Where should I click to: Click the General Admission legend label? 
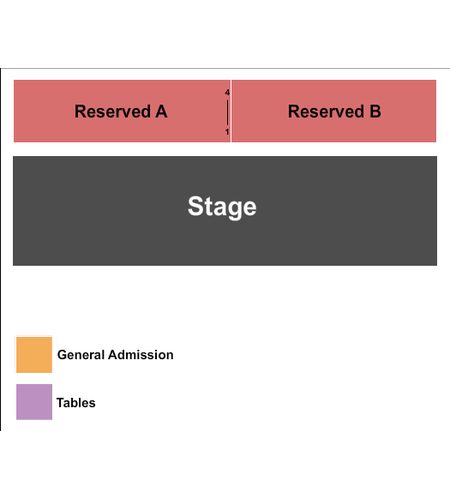(x=115, y=355)
